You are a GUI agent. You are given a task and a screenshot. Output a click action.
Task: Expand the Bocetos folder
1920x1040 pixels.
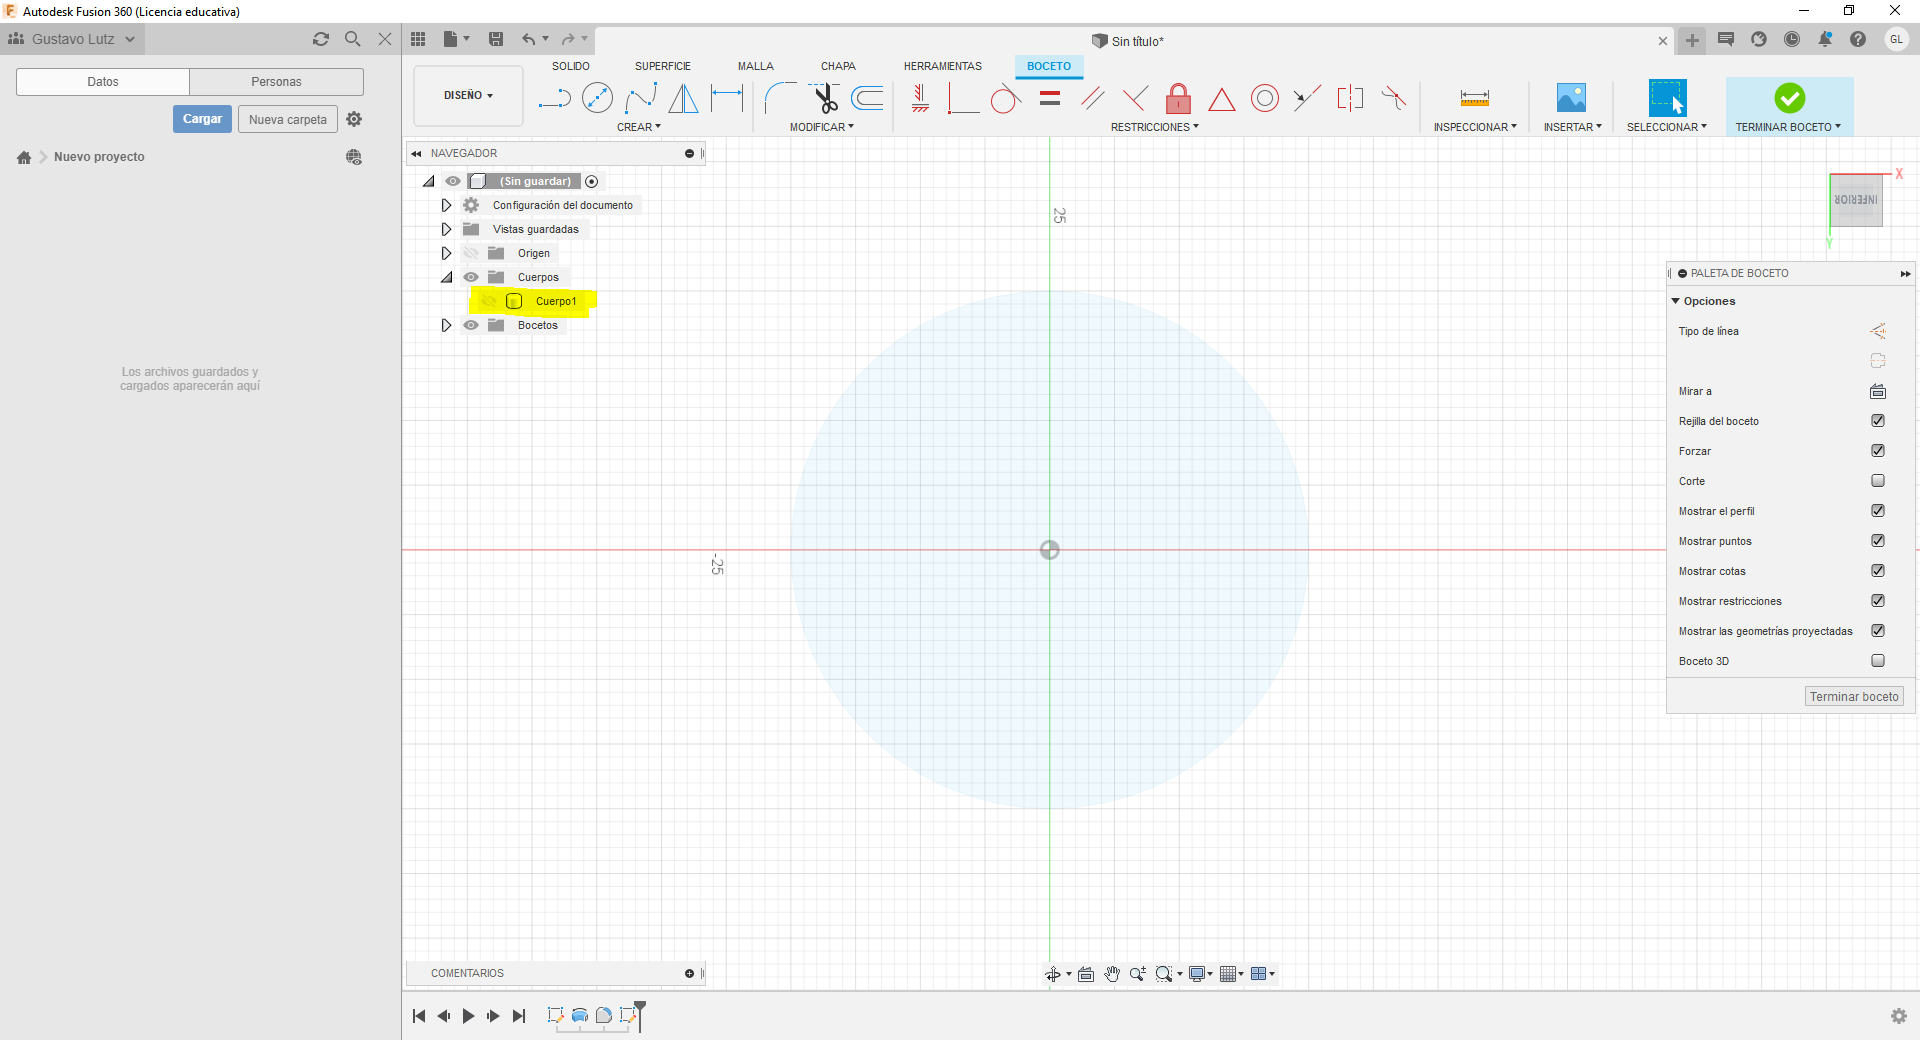pos(446,325)
